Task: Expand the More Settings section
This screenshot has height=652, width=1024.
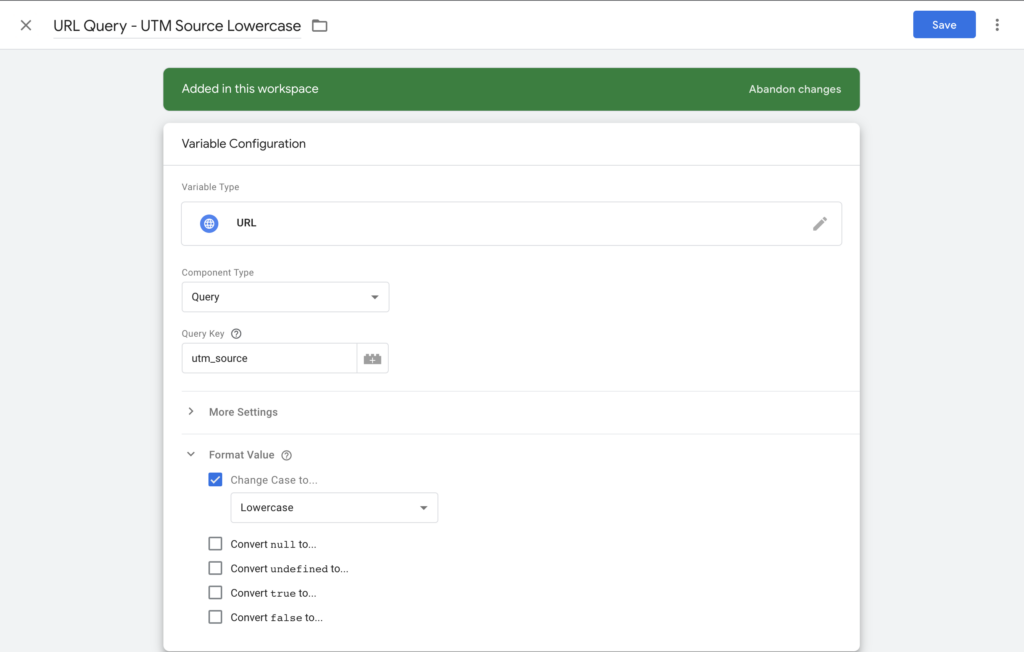Action: [243, 412]
